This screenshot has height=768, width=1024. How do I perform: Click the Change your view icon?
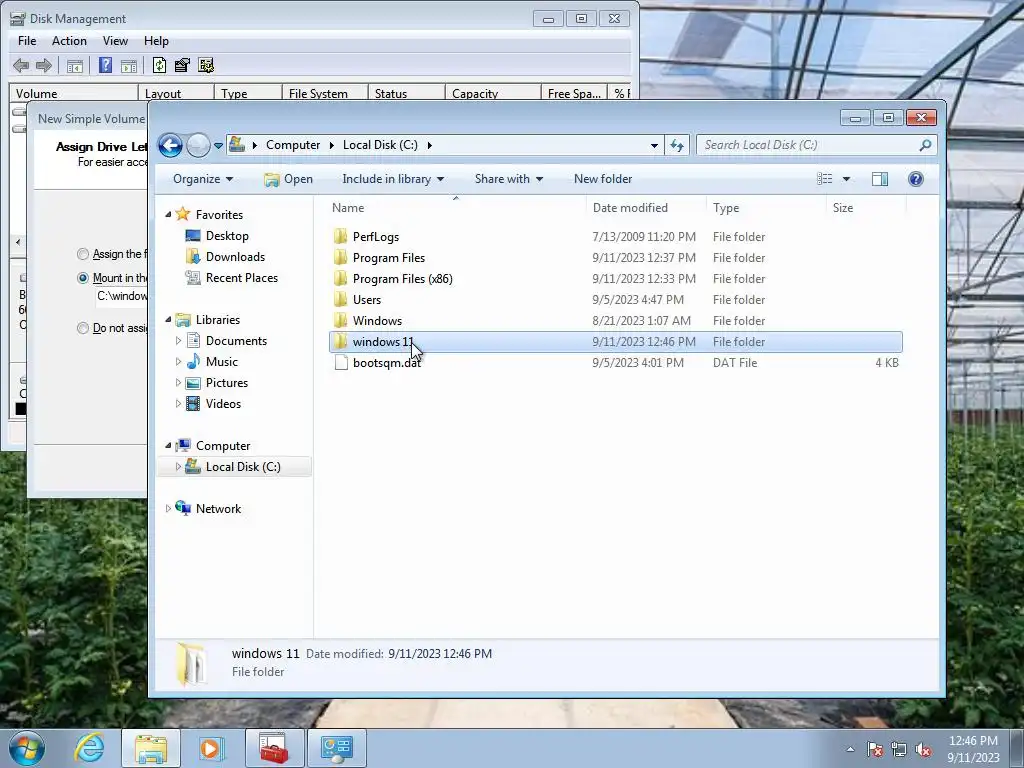click(x=824, y=179)
